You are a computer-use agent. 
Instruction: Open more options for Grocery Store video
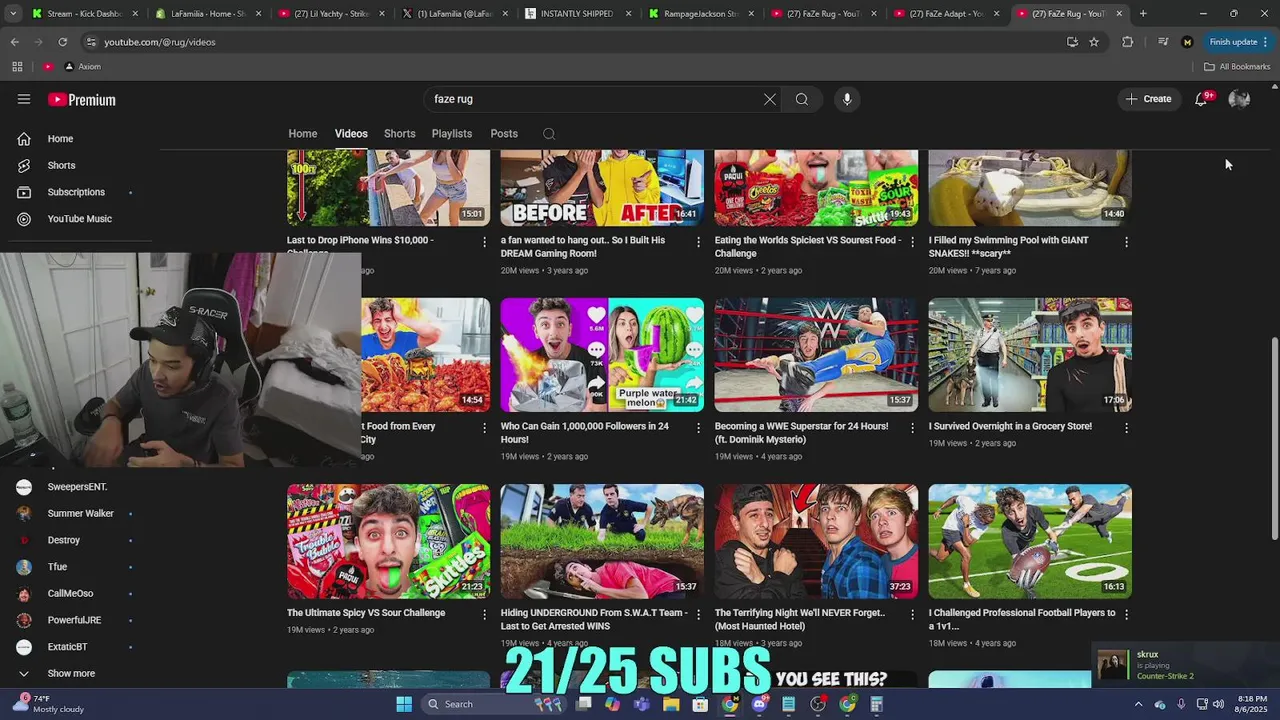1126,428
